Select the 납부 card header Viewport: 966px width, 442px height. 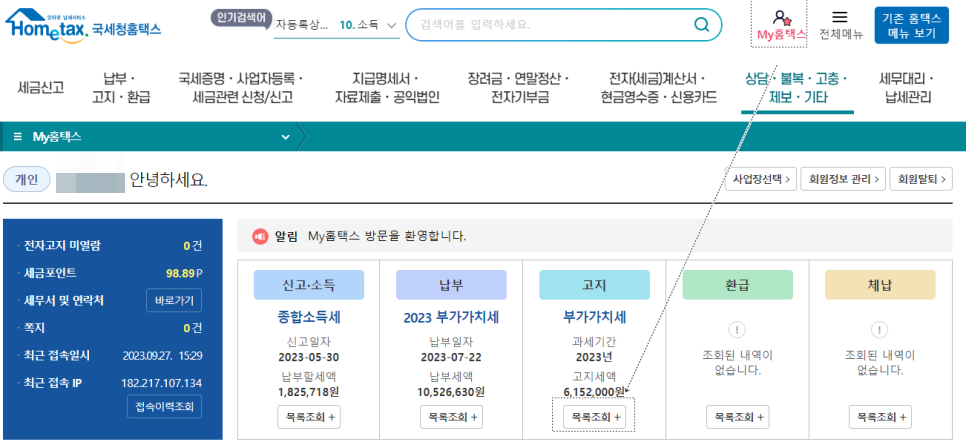[x=452, y=285]
